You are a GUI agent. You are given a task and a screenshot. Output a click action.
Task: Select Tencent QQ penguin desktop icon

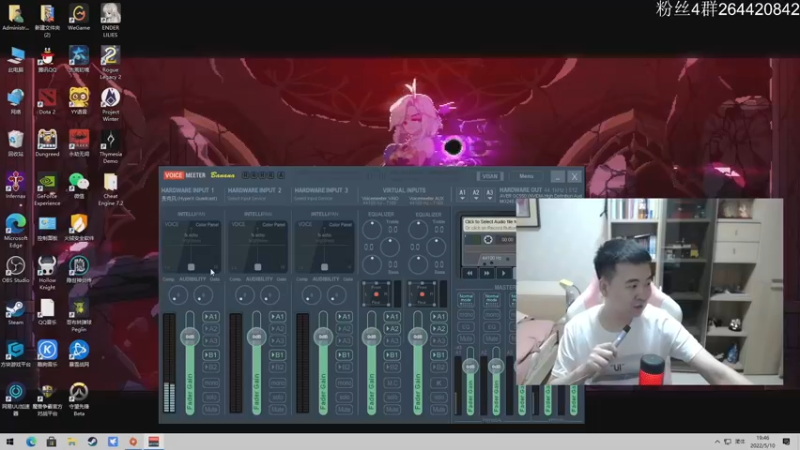[x=47, y=60]
